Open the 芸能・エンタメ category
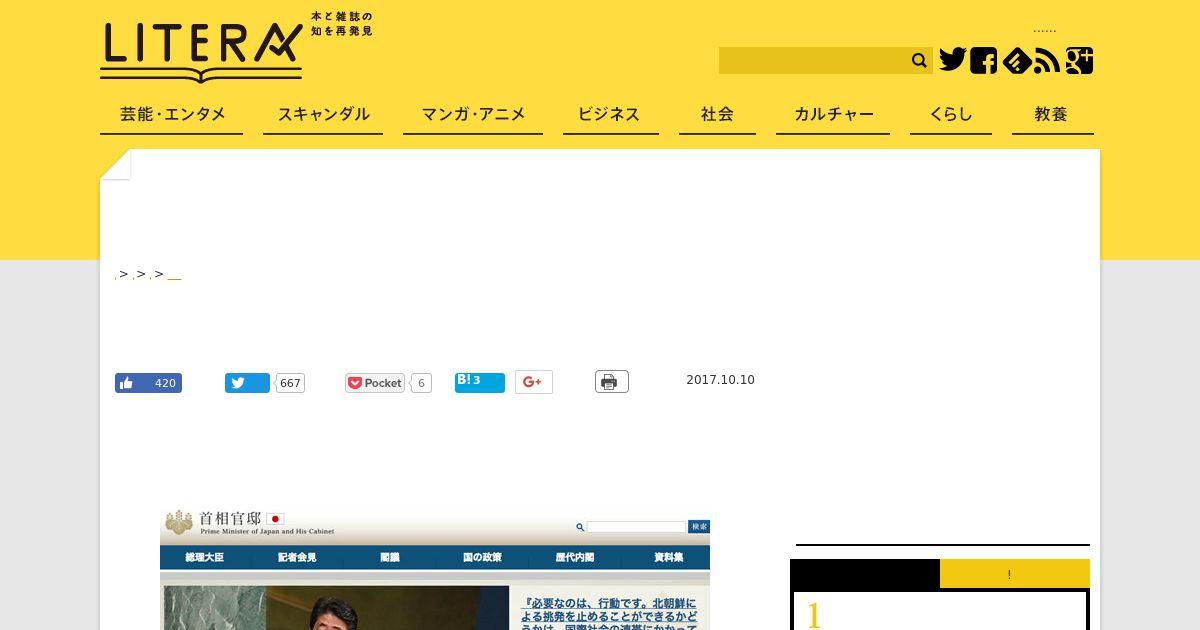This screenshot has height=630, width=1200. click(172, 115)
